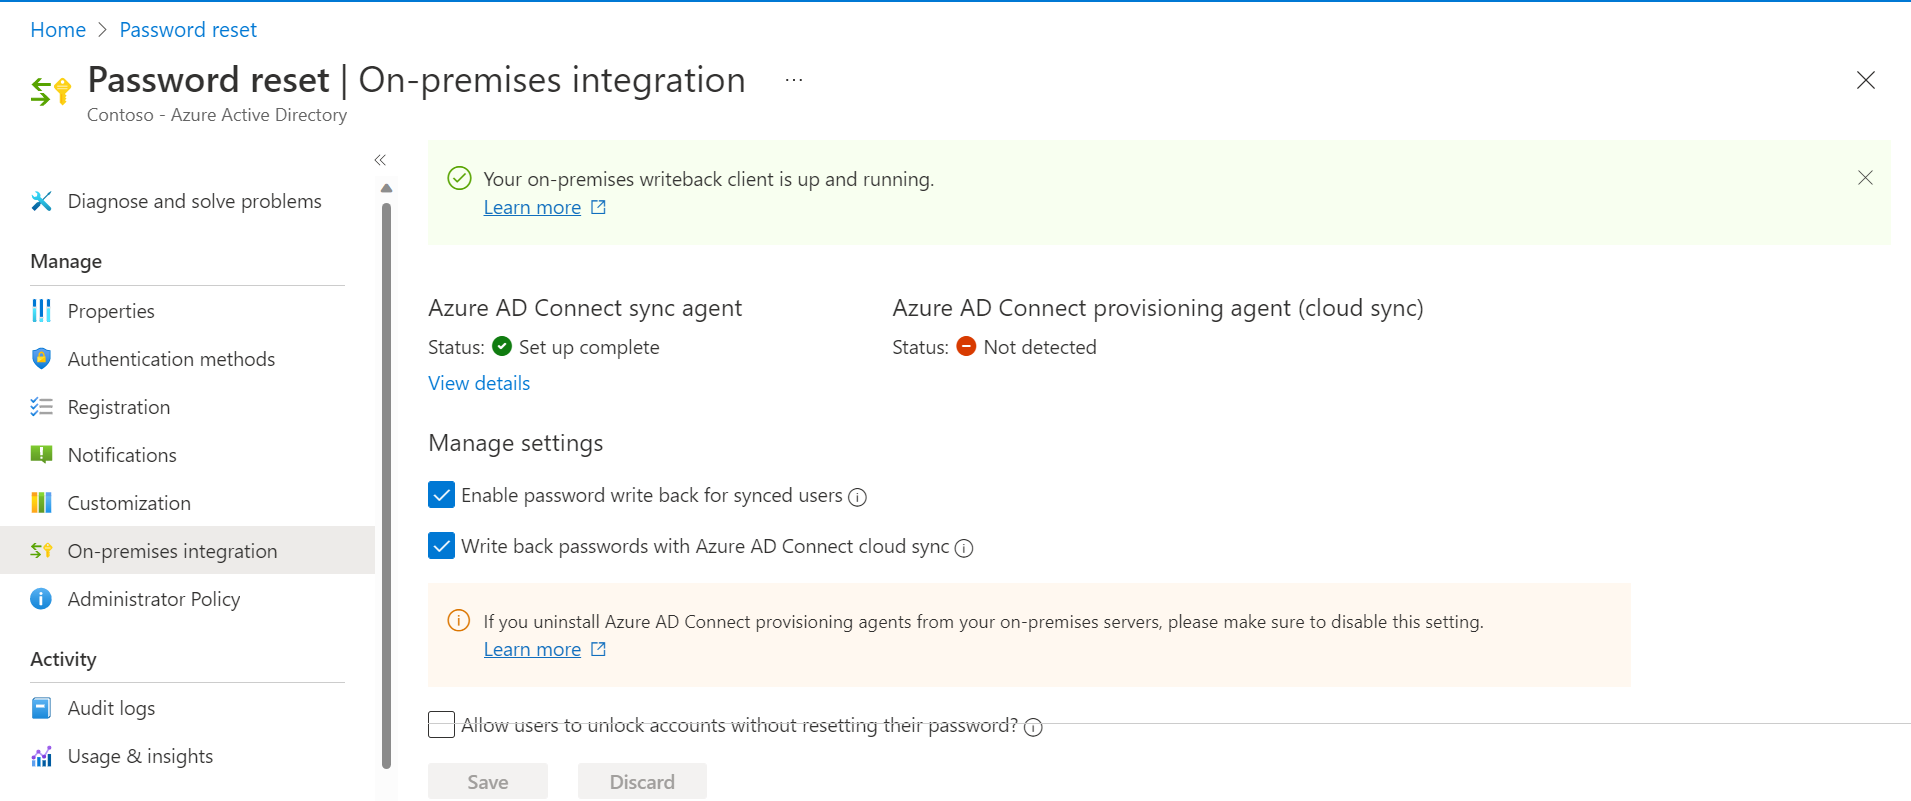Disable password write back for synced users
The height and width of the screenshot is (801, 1911).
coord(441,495)
